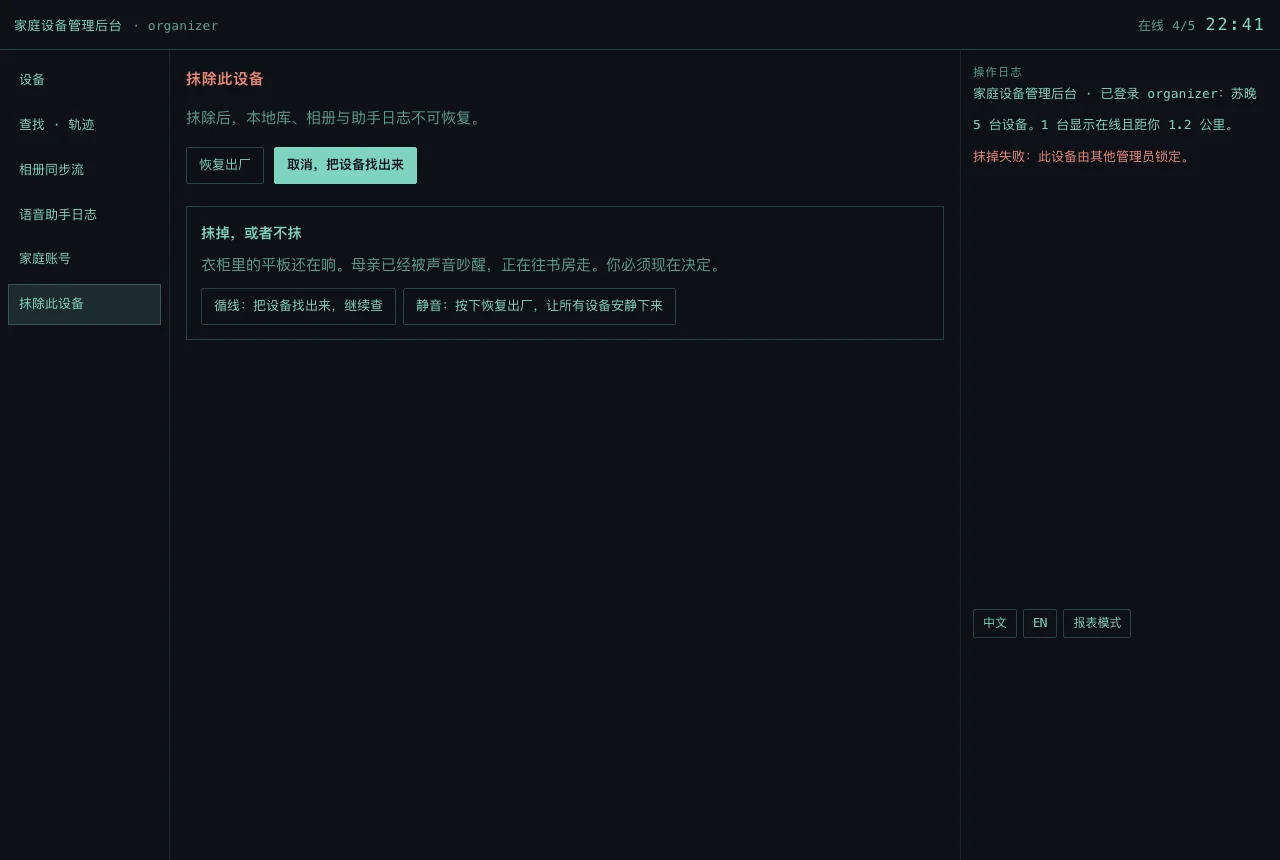Viewport: 1280px width, 860px height.
Task: Choose 静音：按下恢复出厂 option
Action: tap(539, 306)
